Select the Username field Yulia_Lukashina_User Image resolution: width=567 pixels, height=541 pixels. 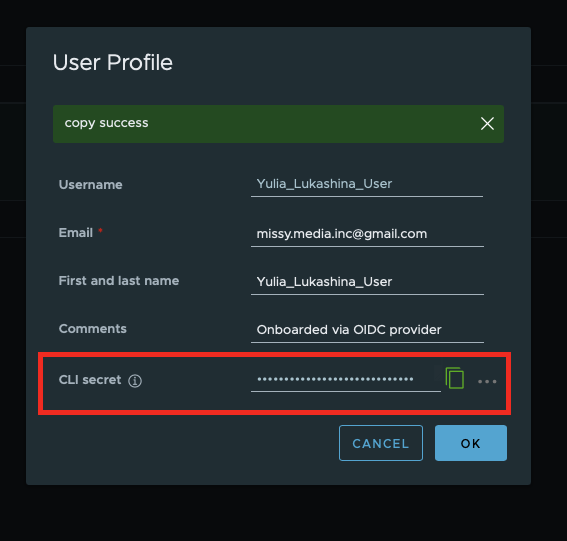[x=367, y=185]
